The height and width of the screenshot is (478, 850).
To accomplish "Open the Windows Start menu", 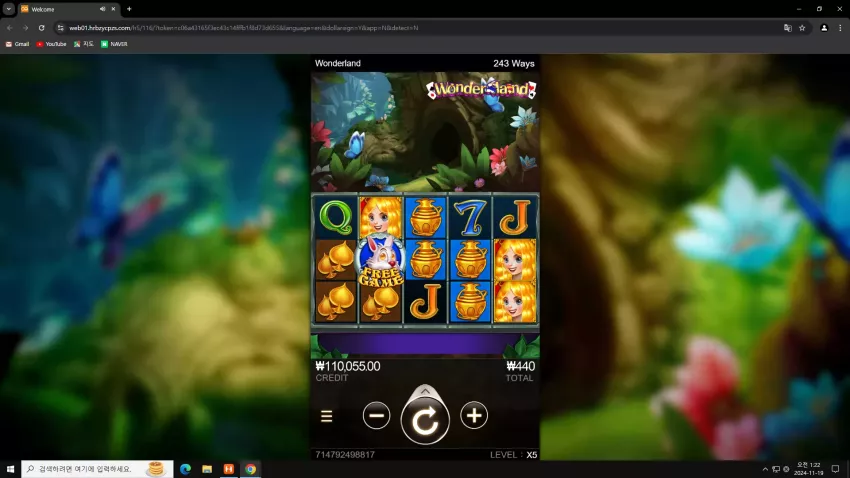I will coord(10,469).
